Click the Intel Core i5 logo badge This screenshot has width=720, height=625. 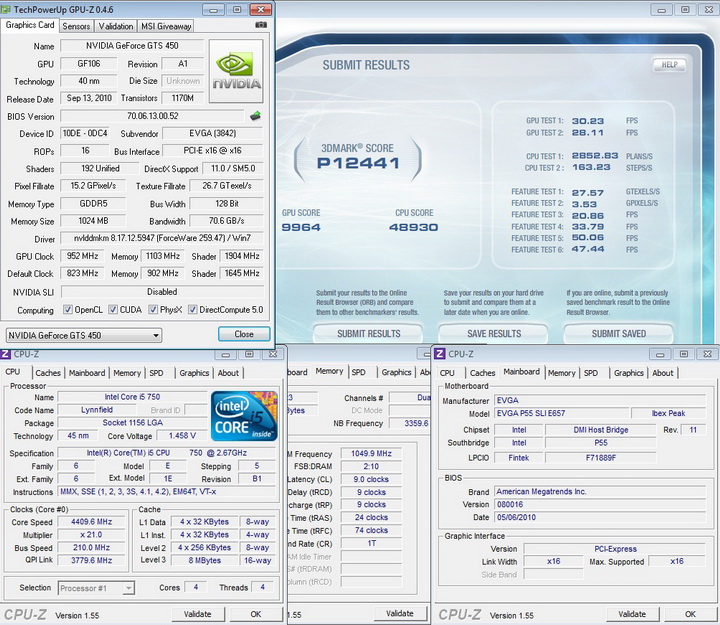(244, 416)
